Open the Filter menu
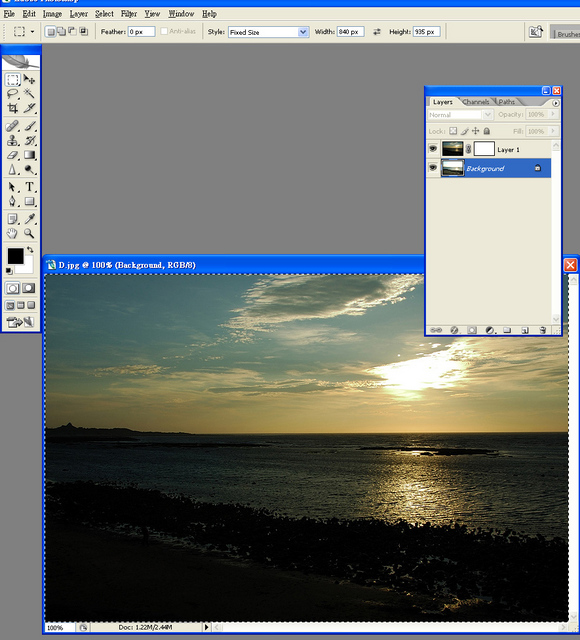 pyautogui.click(x=129, y=14)
